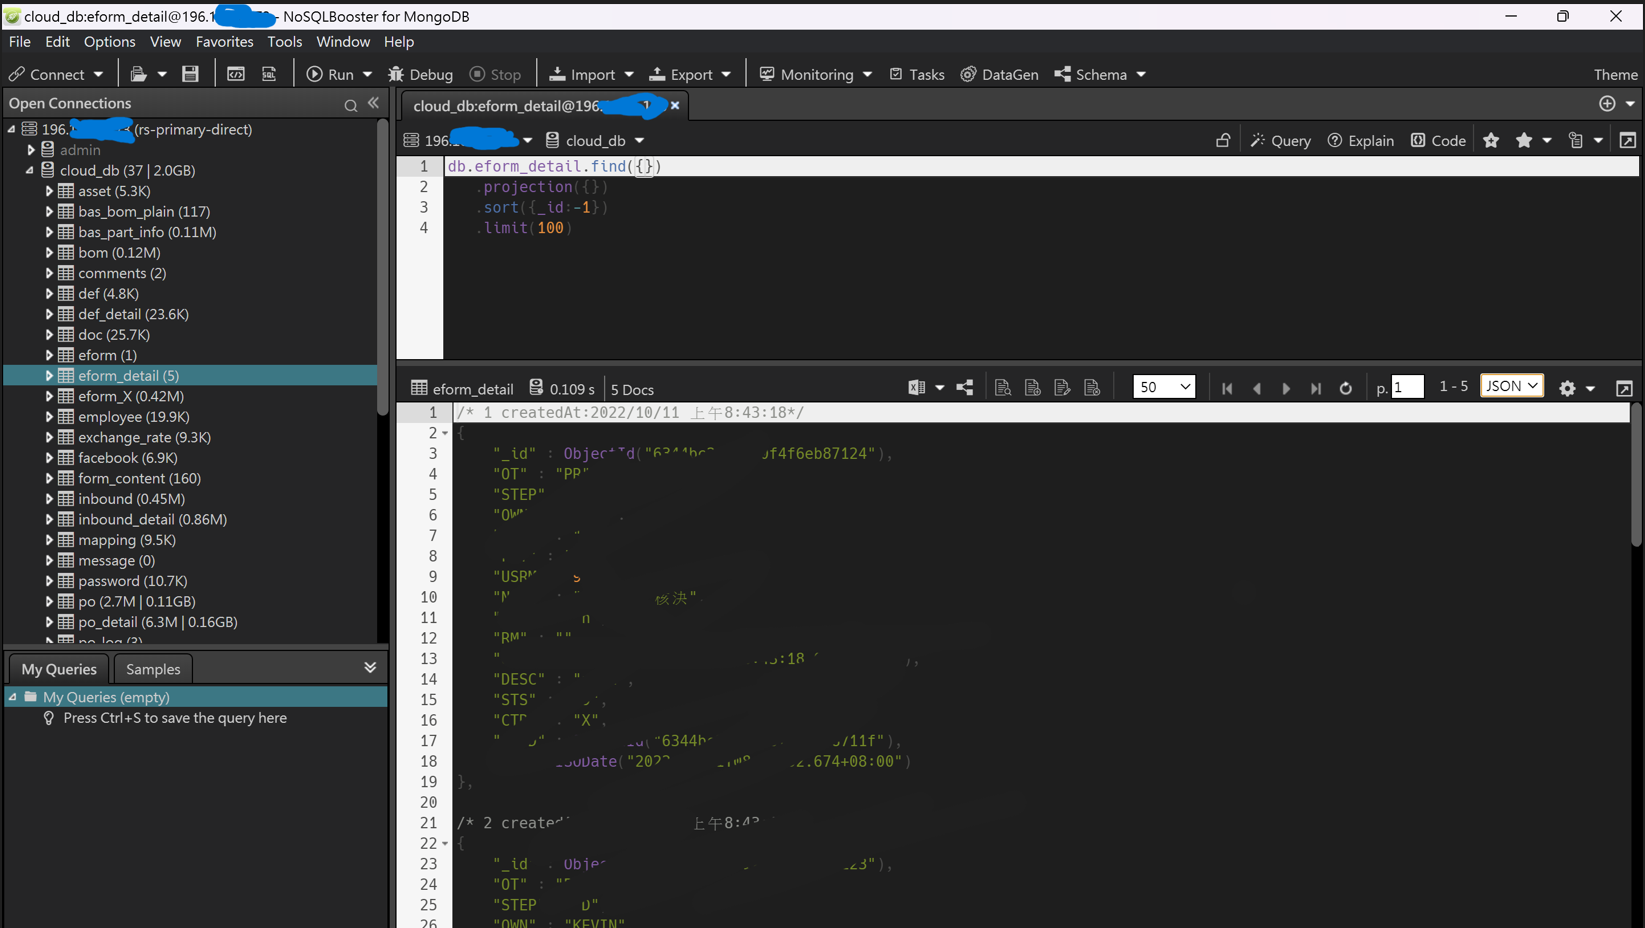The image size is (1645, 928).
Task: Open the Favorites menu
Action: click(x=224, y=42)
